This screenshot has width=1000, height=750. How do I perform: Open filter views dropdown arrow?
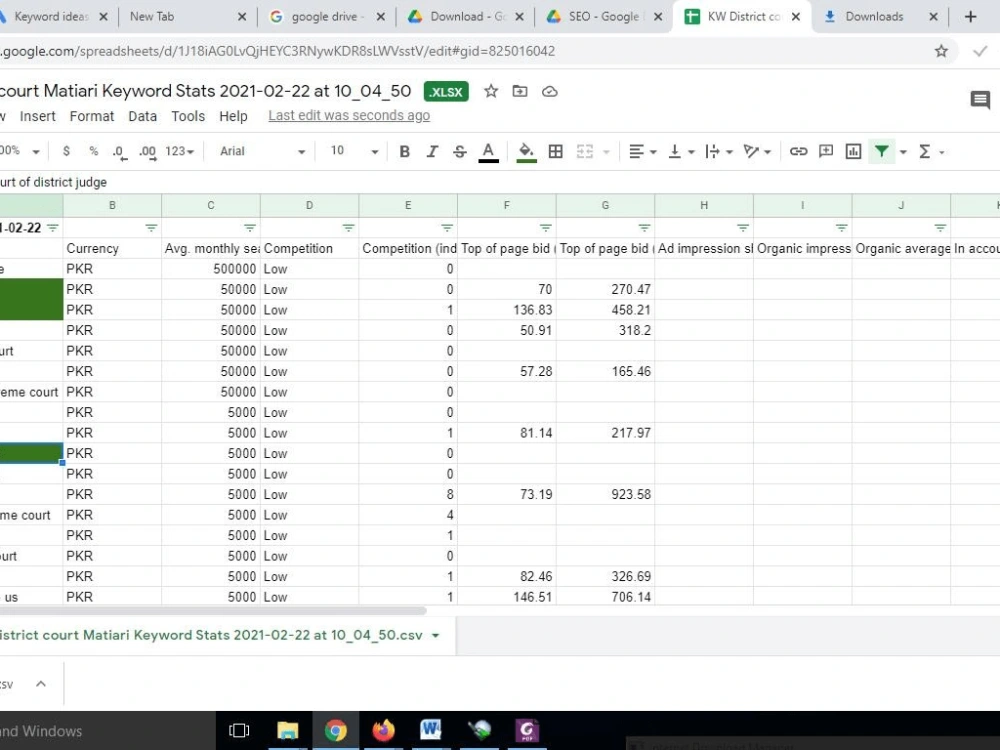tap(903, 152)
